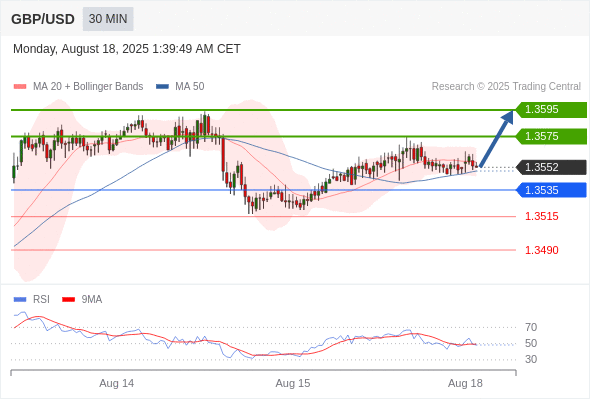The height and width of the screenshot is (400, 590).
Task: Click the chart date and time stamp
Action: (127, 49)
